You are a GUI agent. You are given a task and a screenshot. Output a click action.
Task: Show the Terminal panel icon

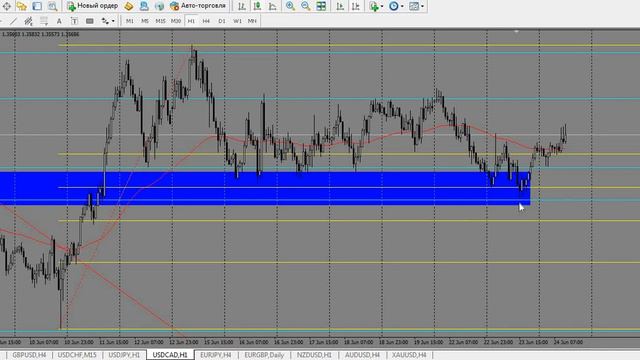pyautogui.click(x=37, y=6)
